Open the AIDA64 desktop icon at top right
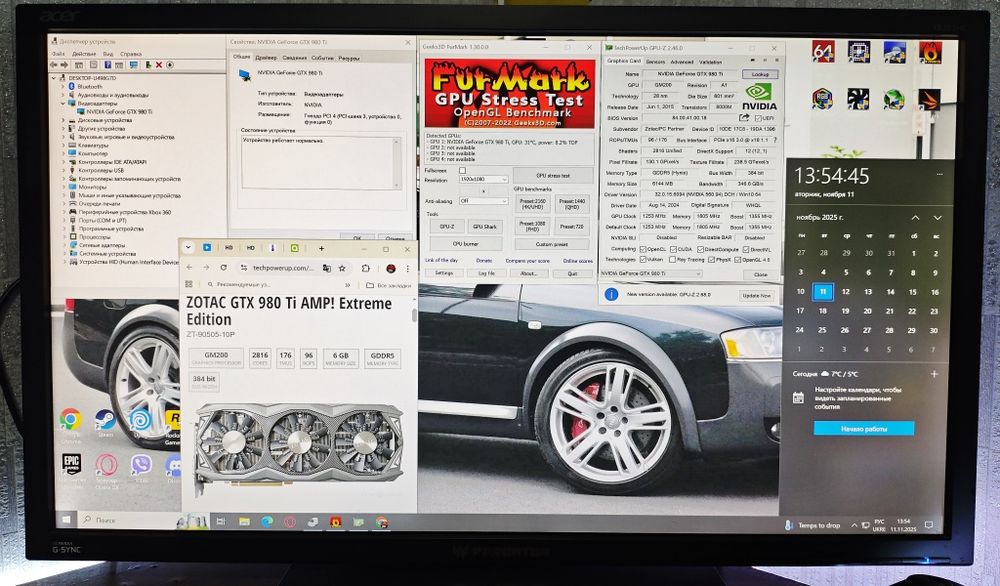 (x=823, y=52)
